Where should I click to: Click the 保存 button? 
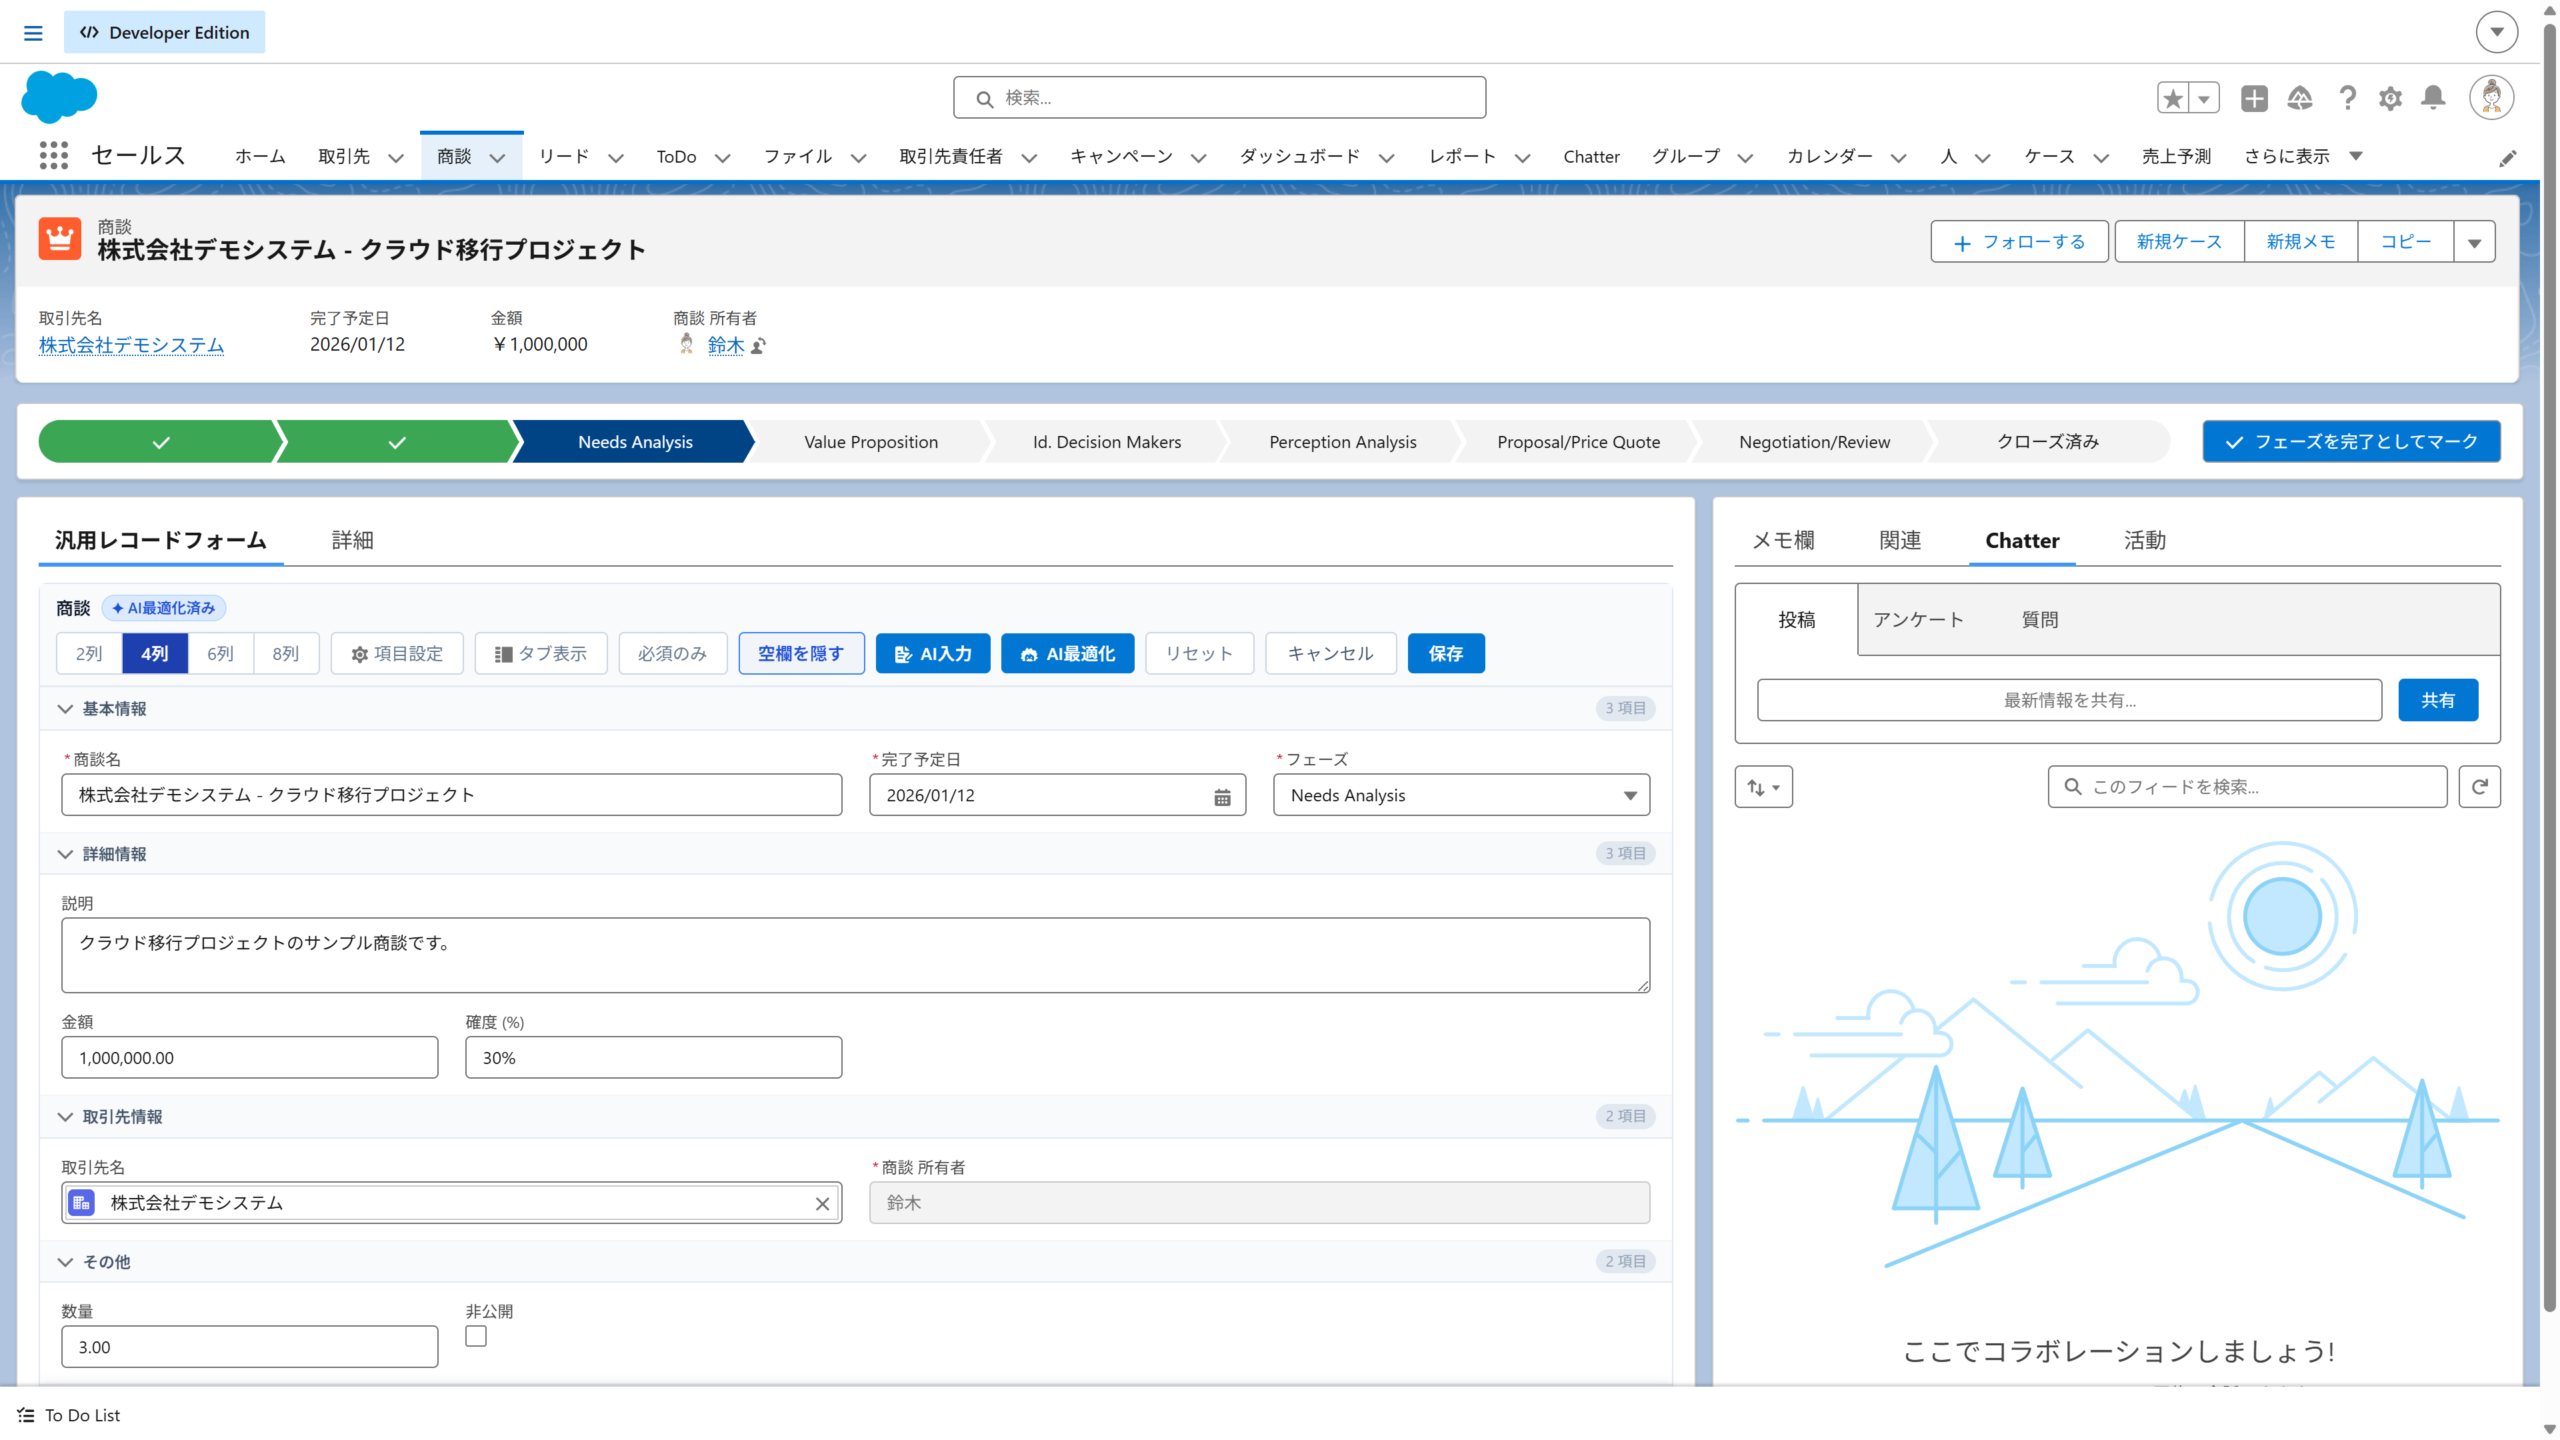(x=1445, y=654)
